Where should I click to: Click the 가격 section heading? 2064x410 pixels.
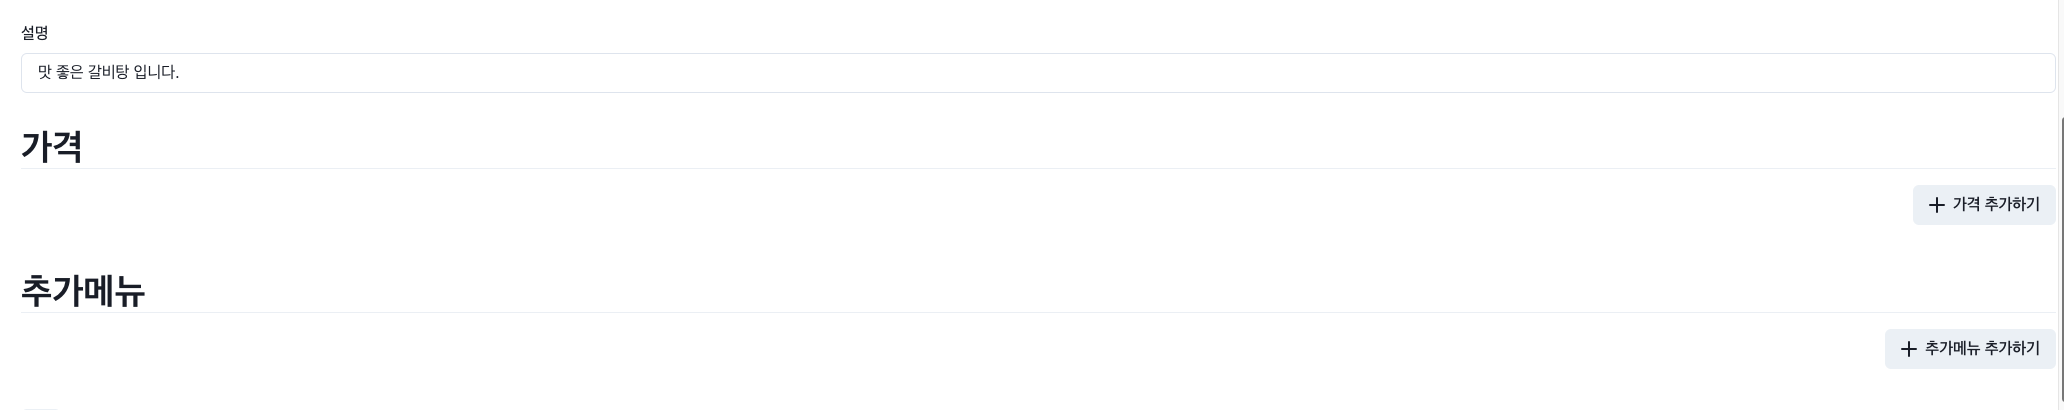52,146
